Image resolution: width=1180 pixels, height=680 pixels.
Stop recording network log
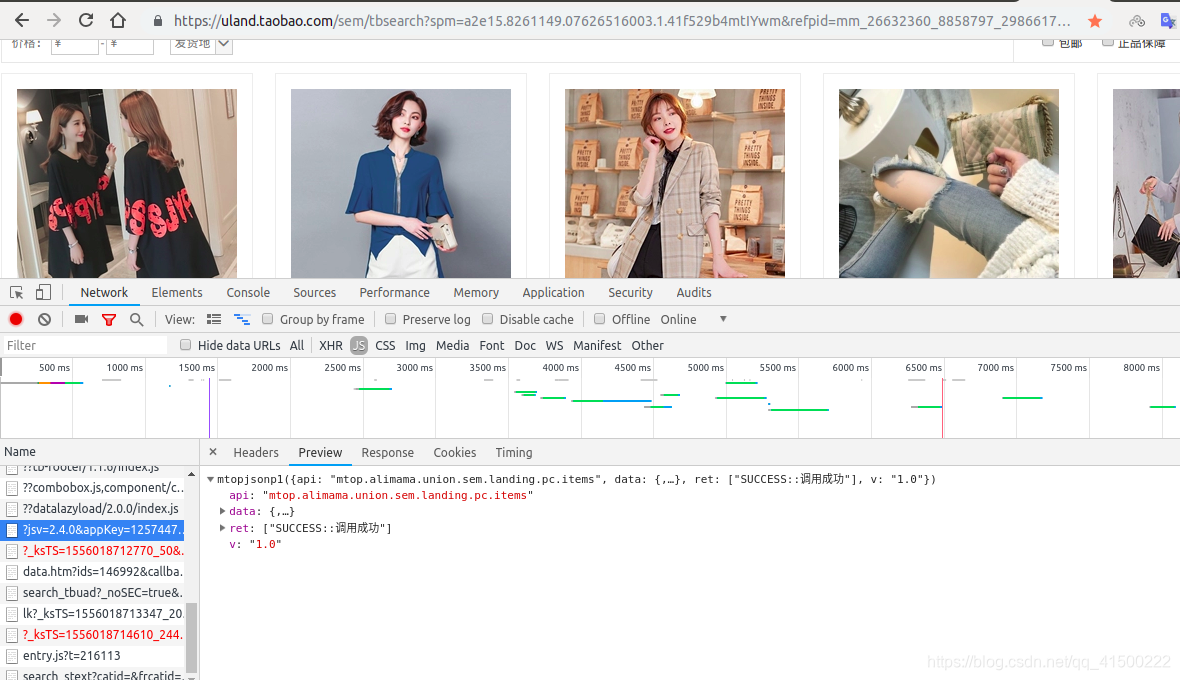coord(16,319)
